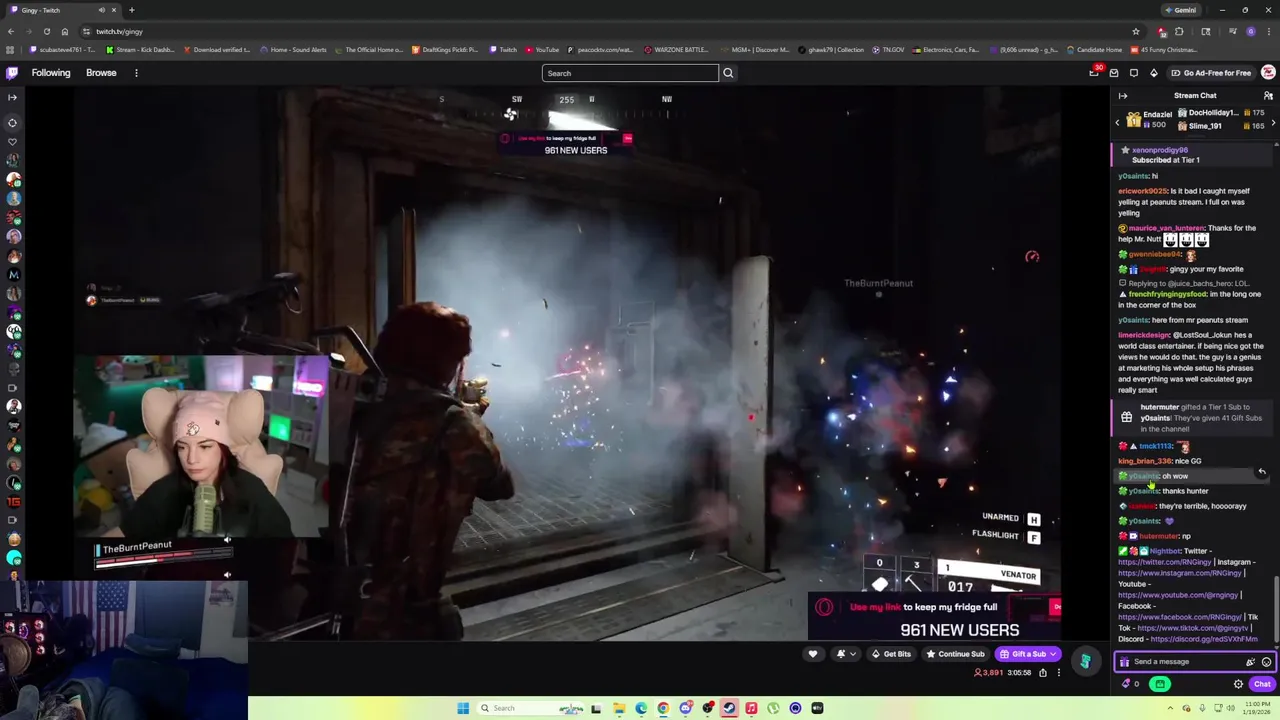The width and height of the screenshot is (1280, 720).
Task: Open the browser home page button
Action: [65, 31]
